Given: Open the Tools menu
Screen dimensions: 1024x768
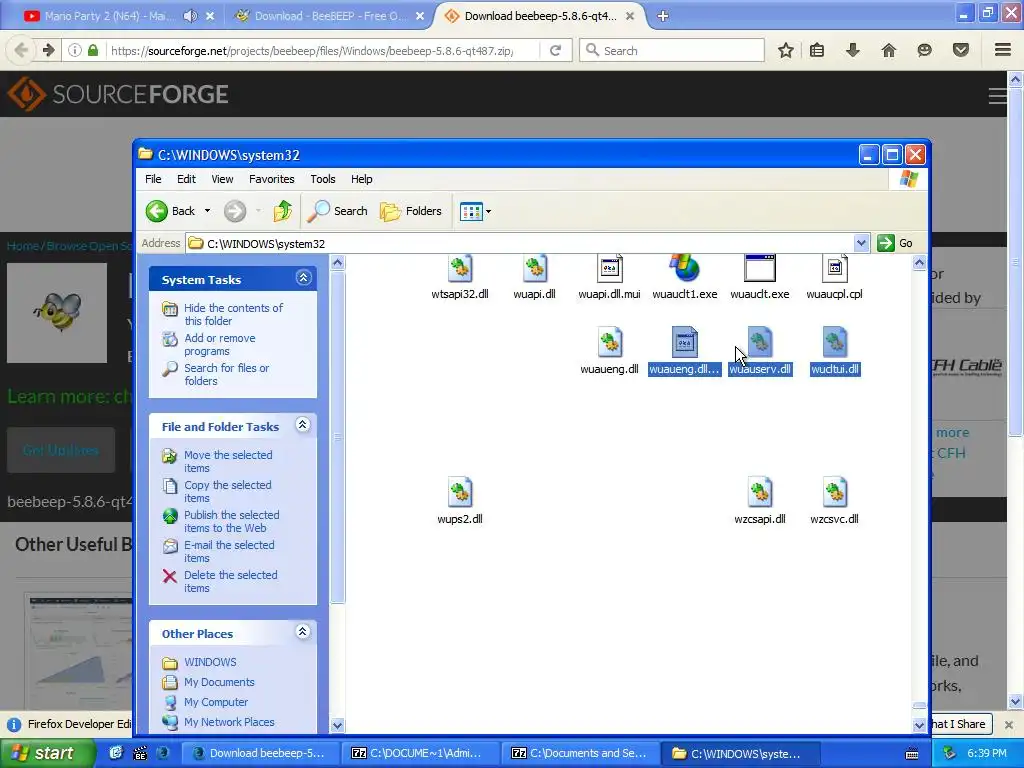Looking at the screenshot, I should (323, 179).
